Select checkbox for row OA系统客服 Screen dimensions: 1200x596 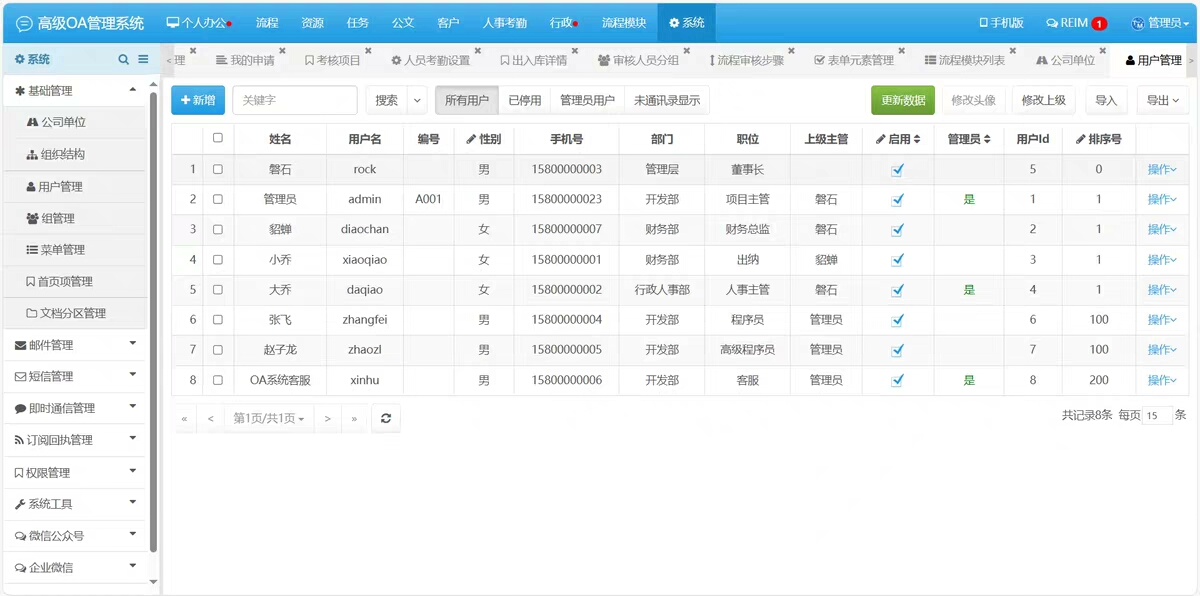click(218, 381)
